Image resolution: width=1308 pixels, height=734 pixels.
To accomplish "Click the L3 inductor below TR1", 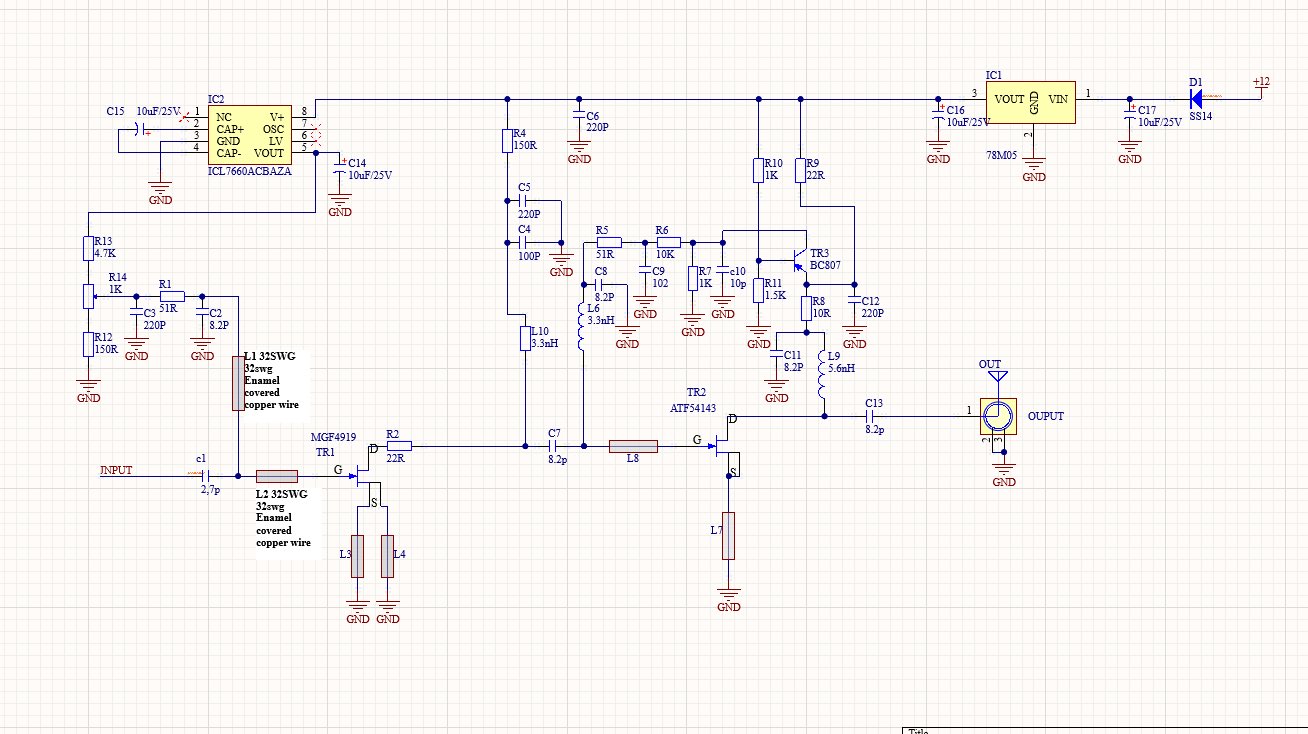I will 357,555.
